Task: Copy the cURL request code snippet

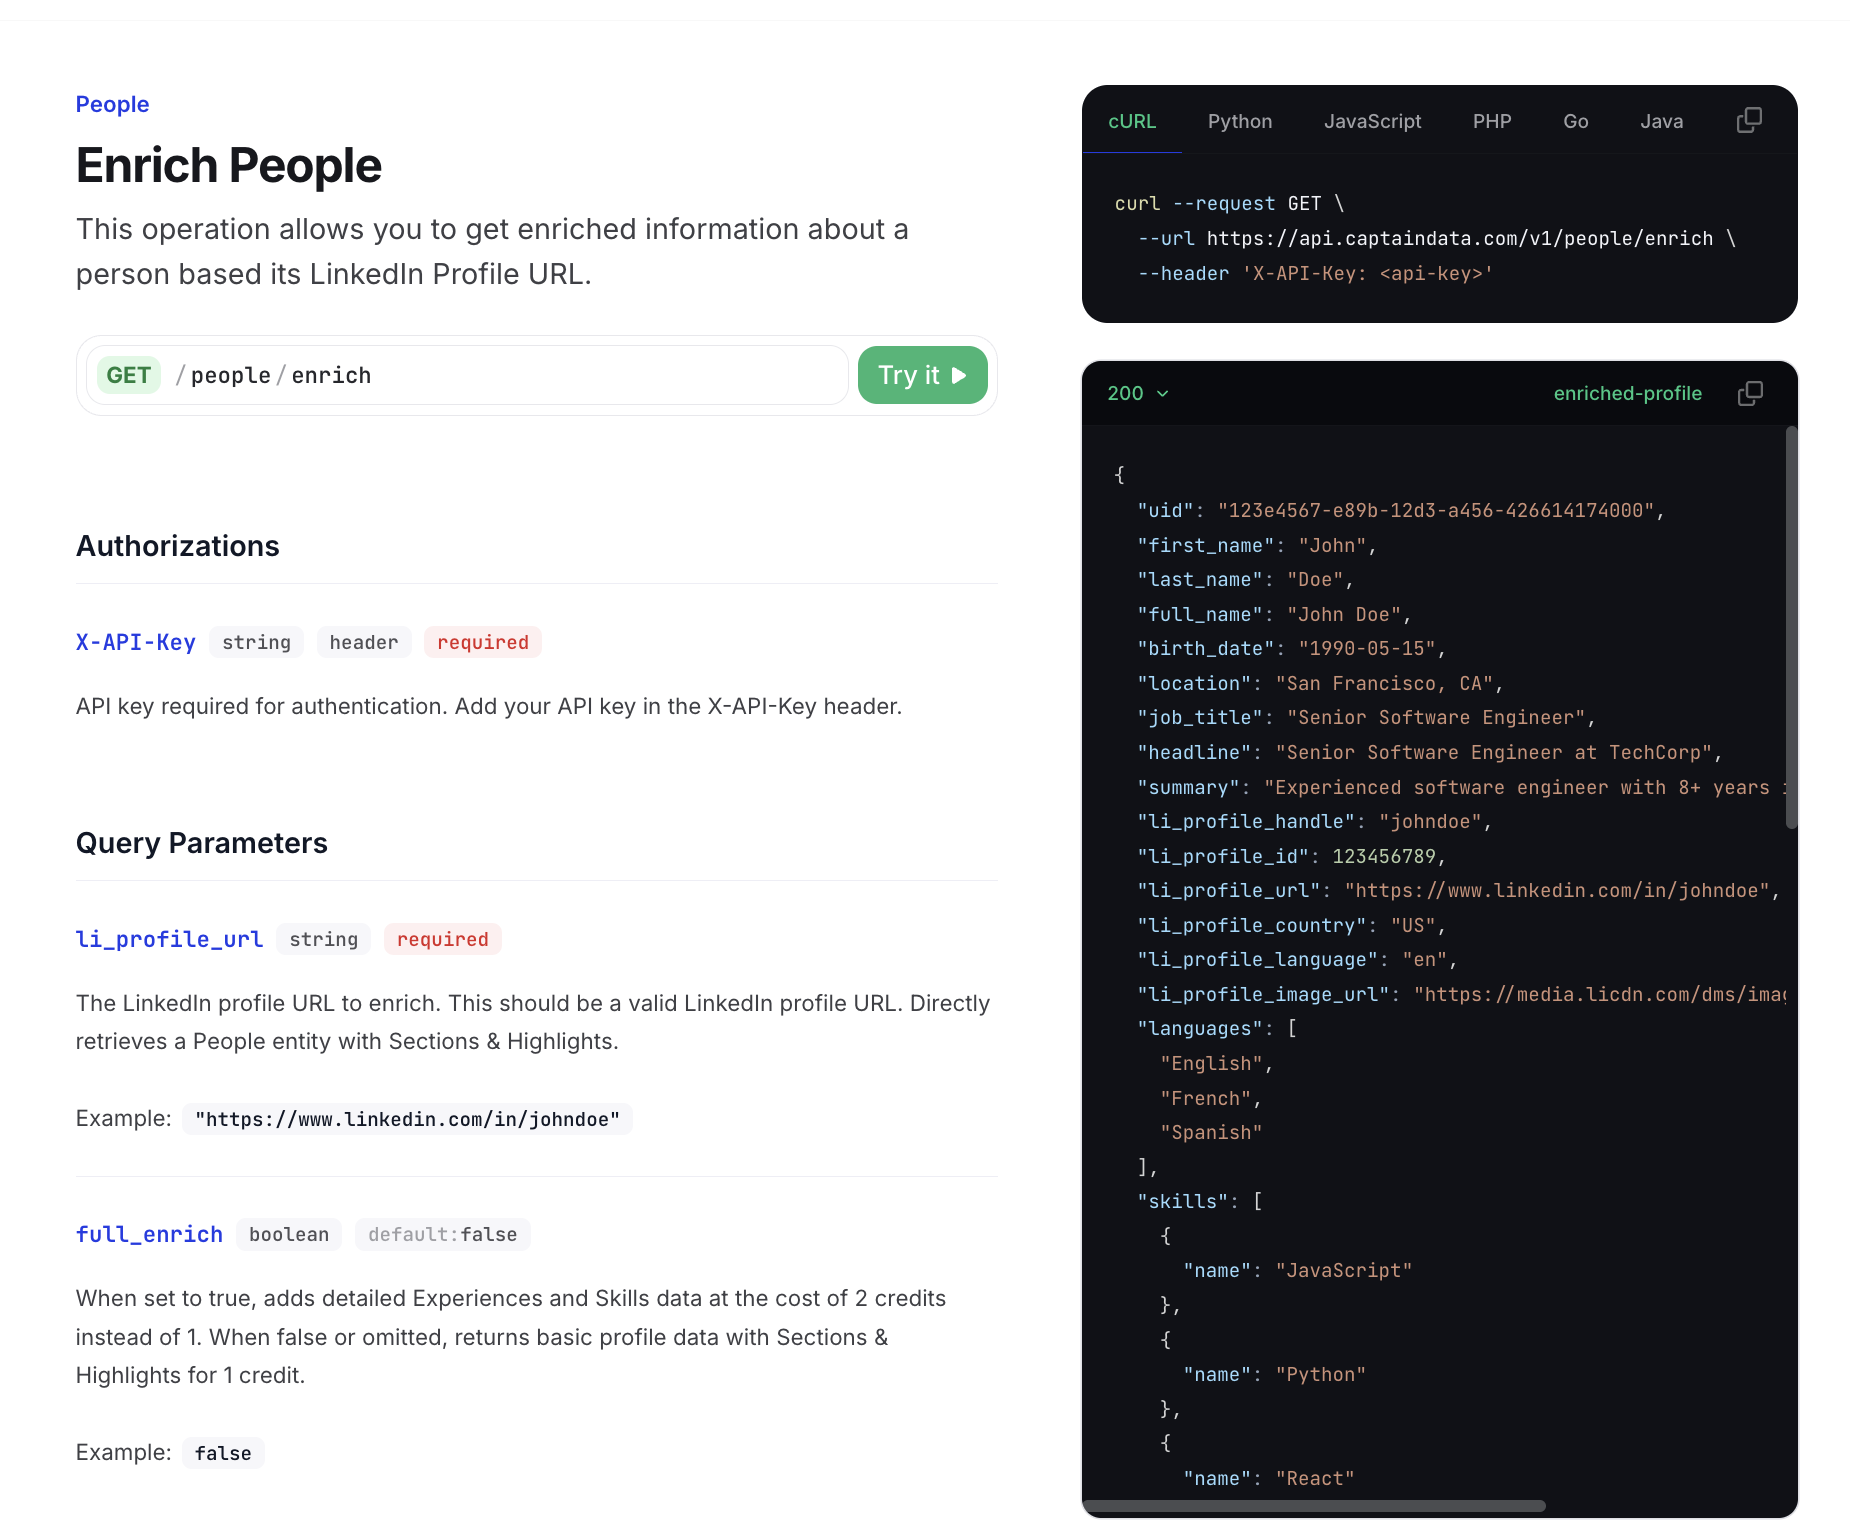Action: click(x=1749, y=121)
